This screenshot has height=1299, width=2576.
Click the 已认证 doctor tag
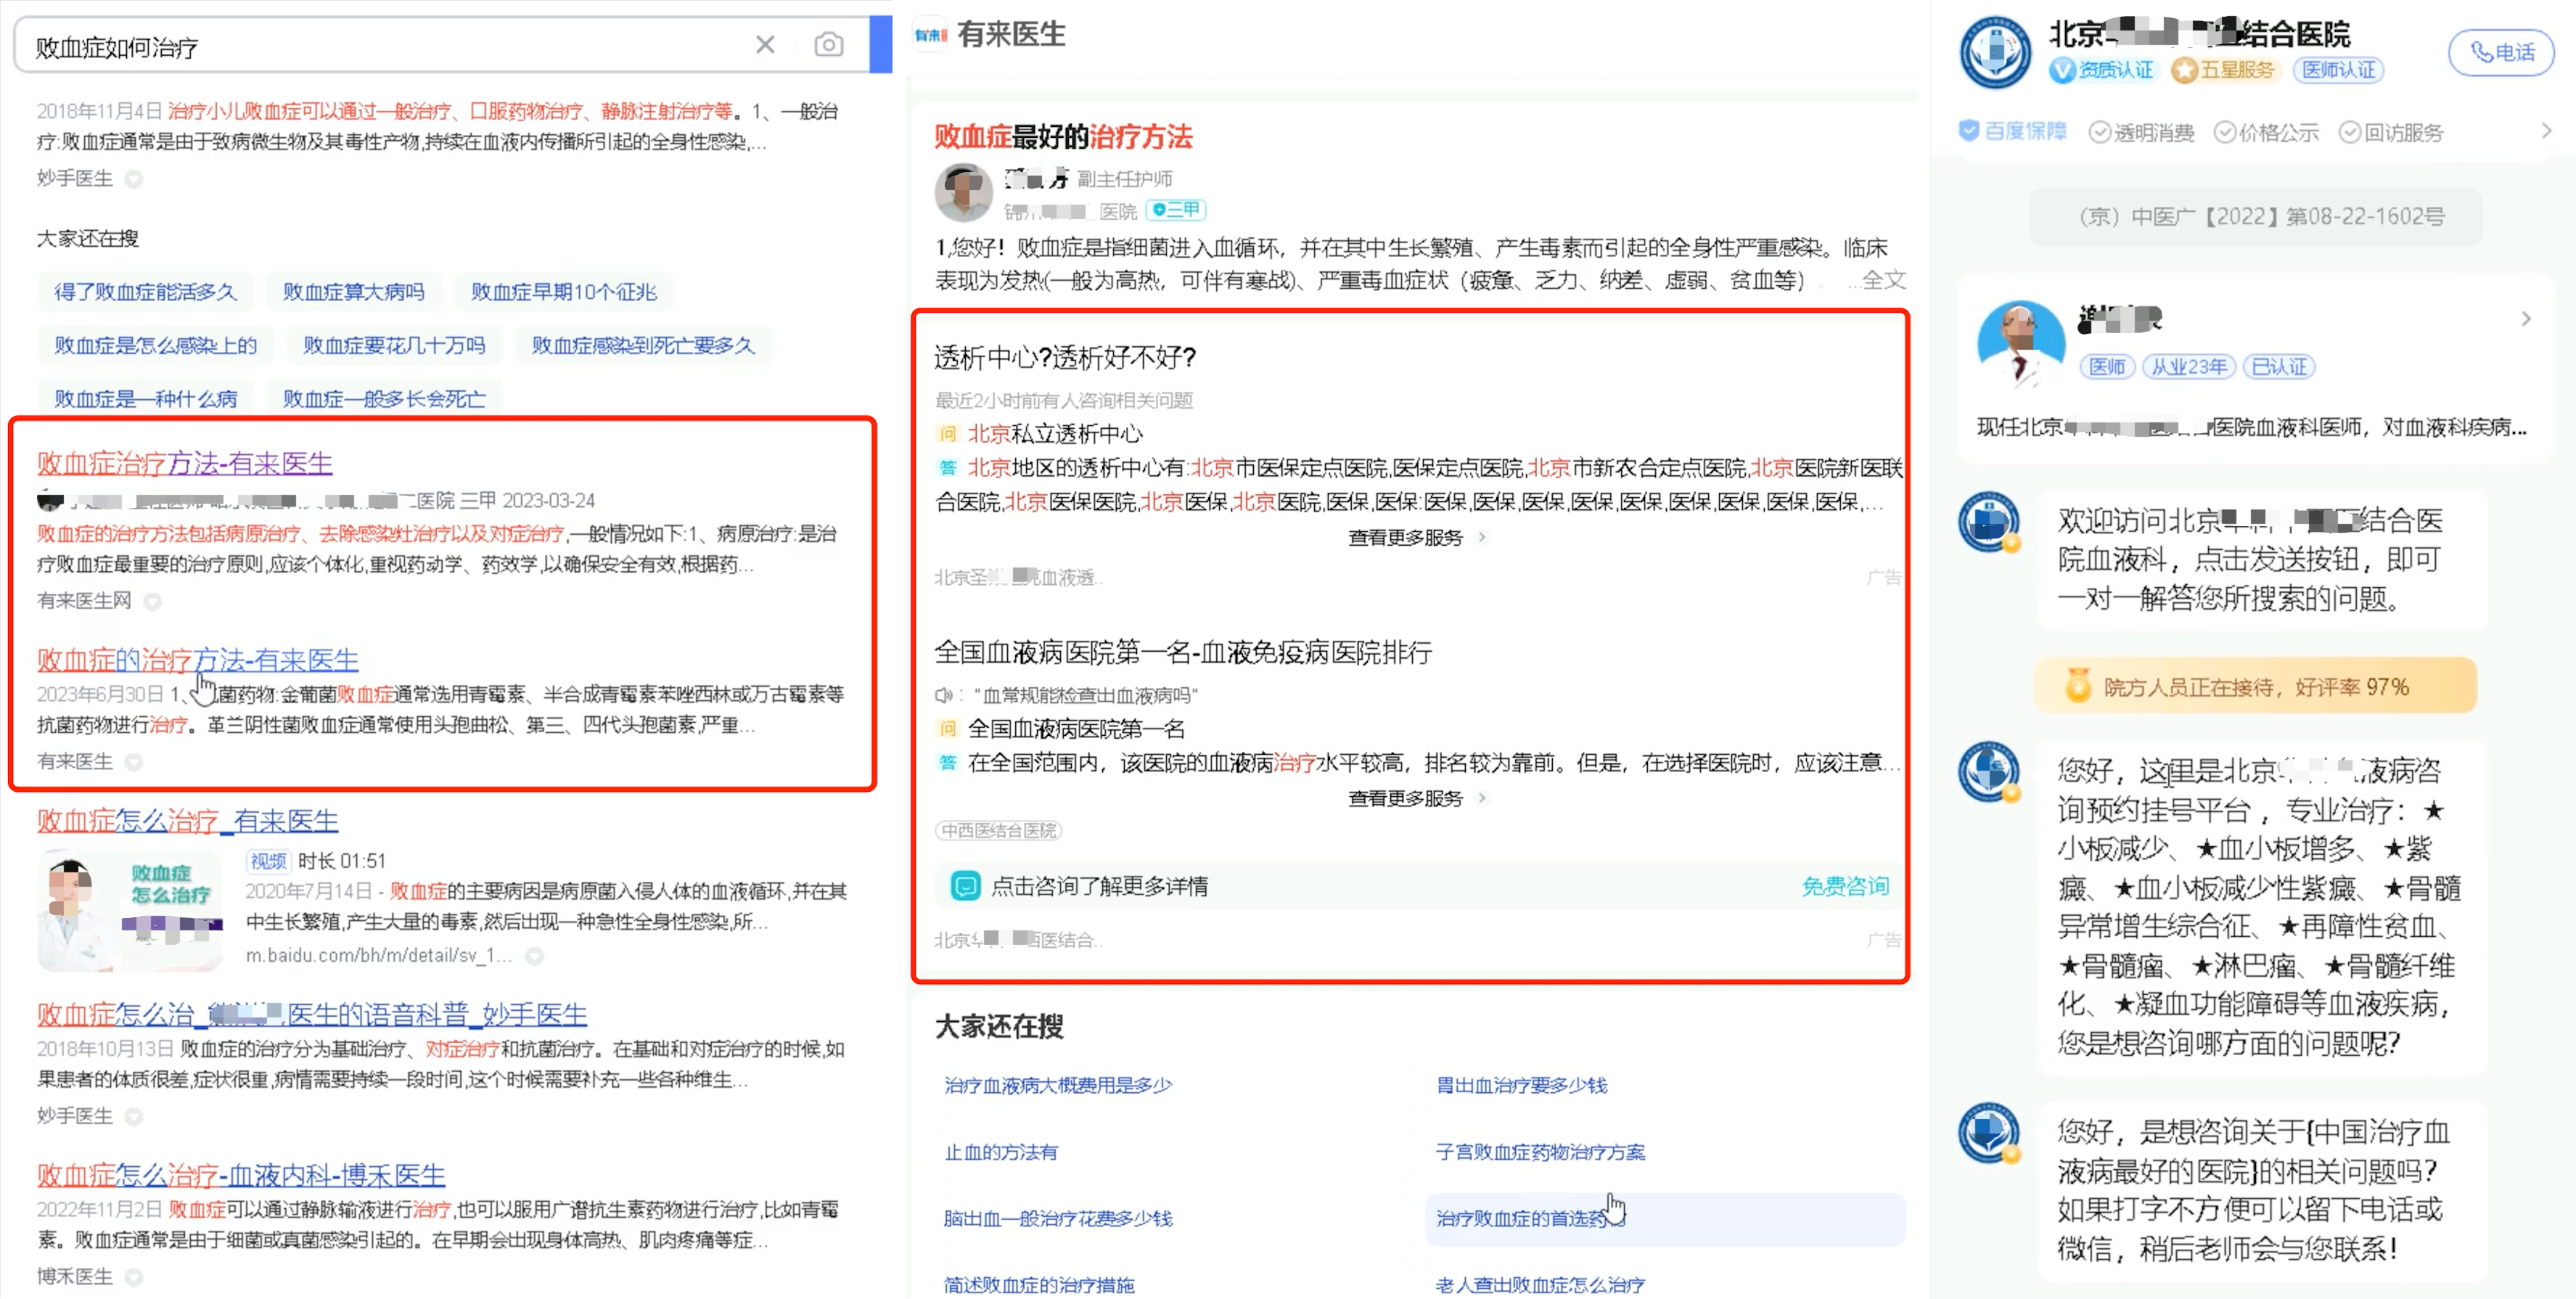click(2279, 367)
